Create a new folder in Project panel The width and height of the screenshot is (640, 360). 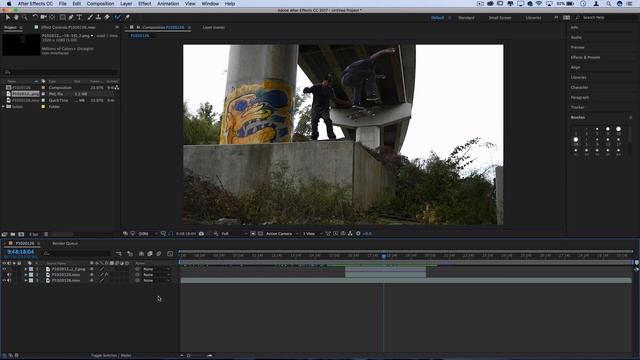coord(13,234)
